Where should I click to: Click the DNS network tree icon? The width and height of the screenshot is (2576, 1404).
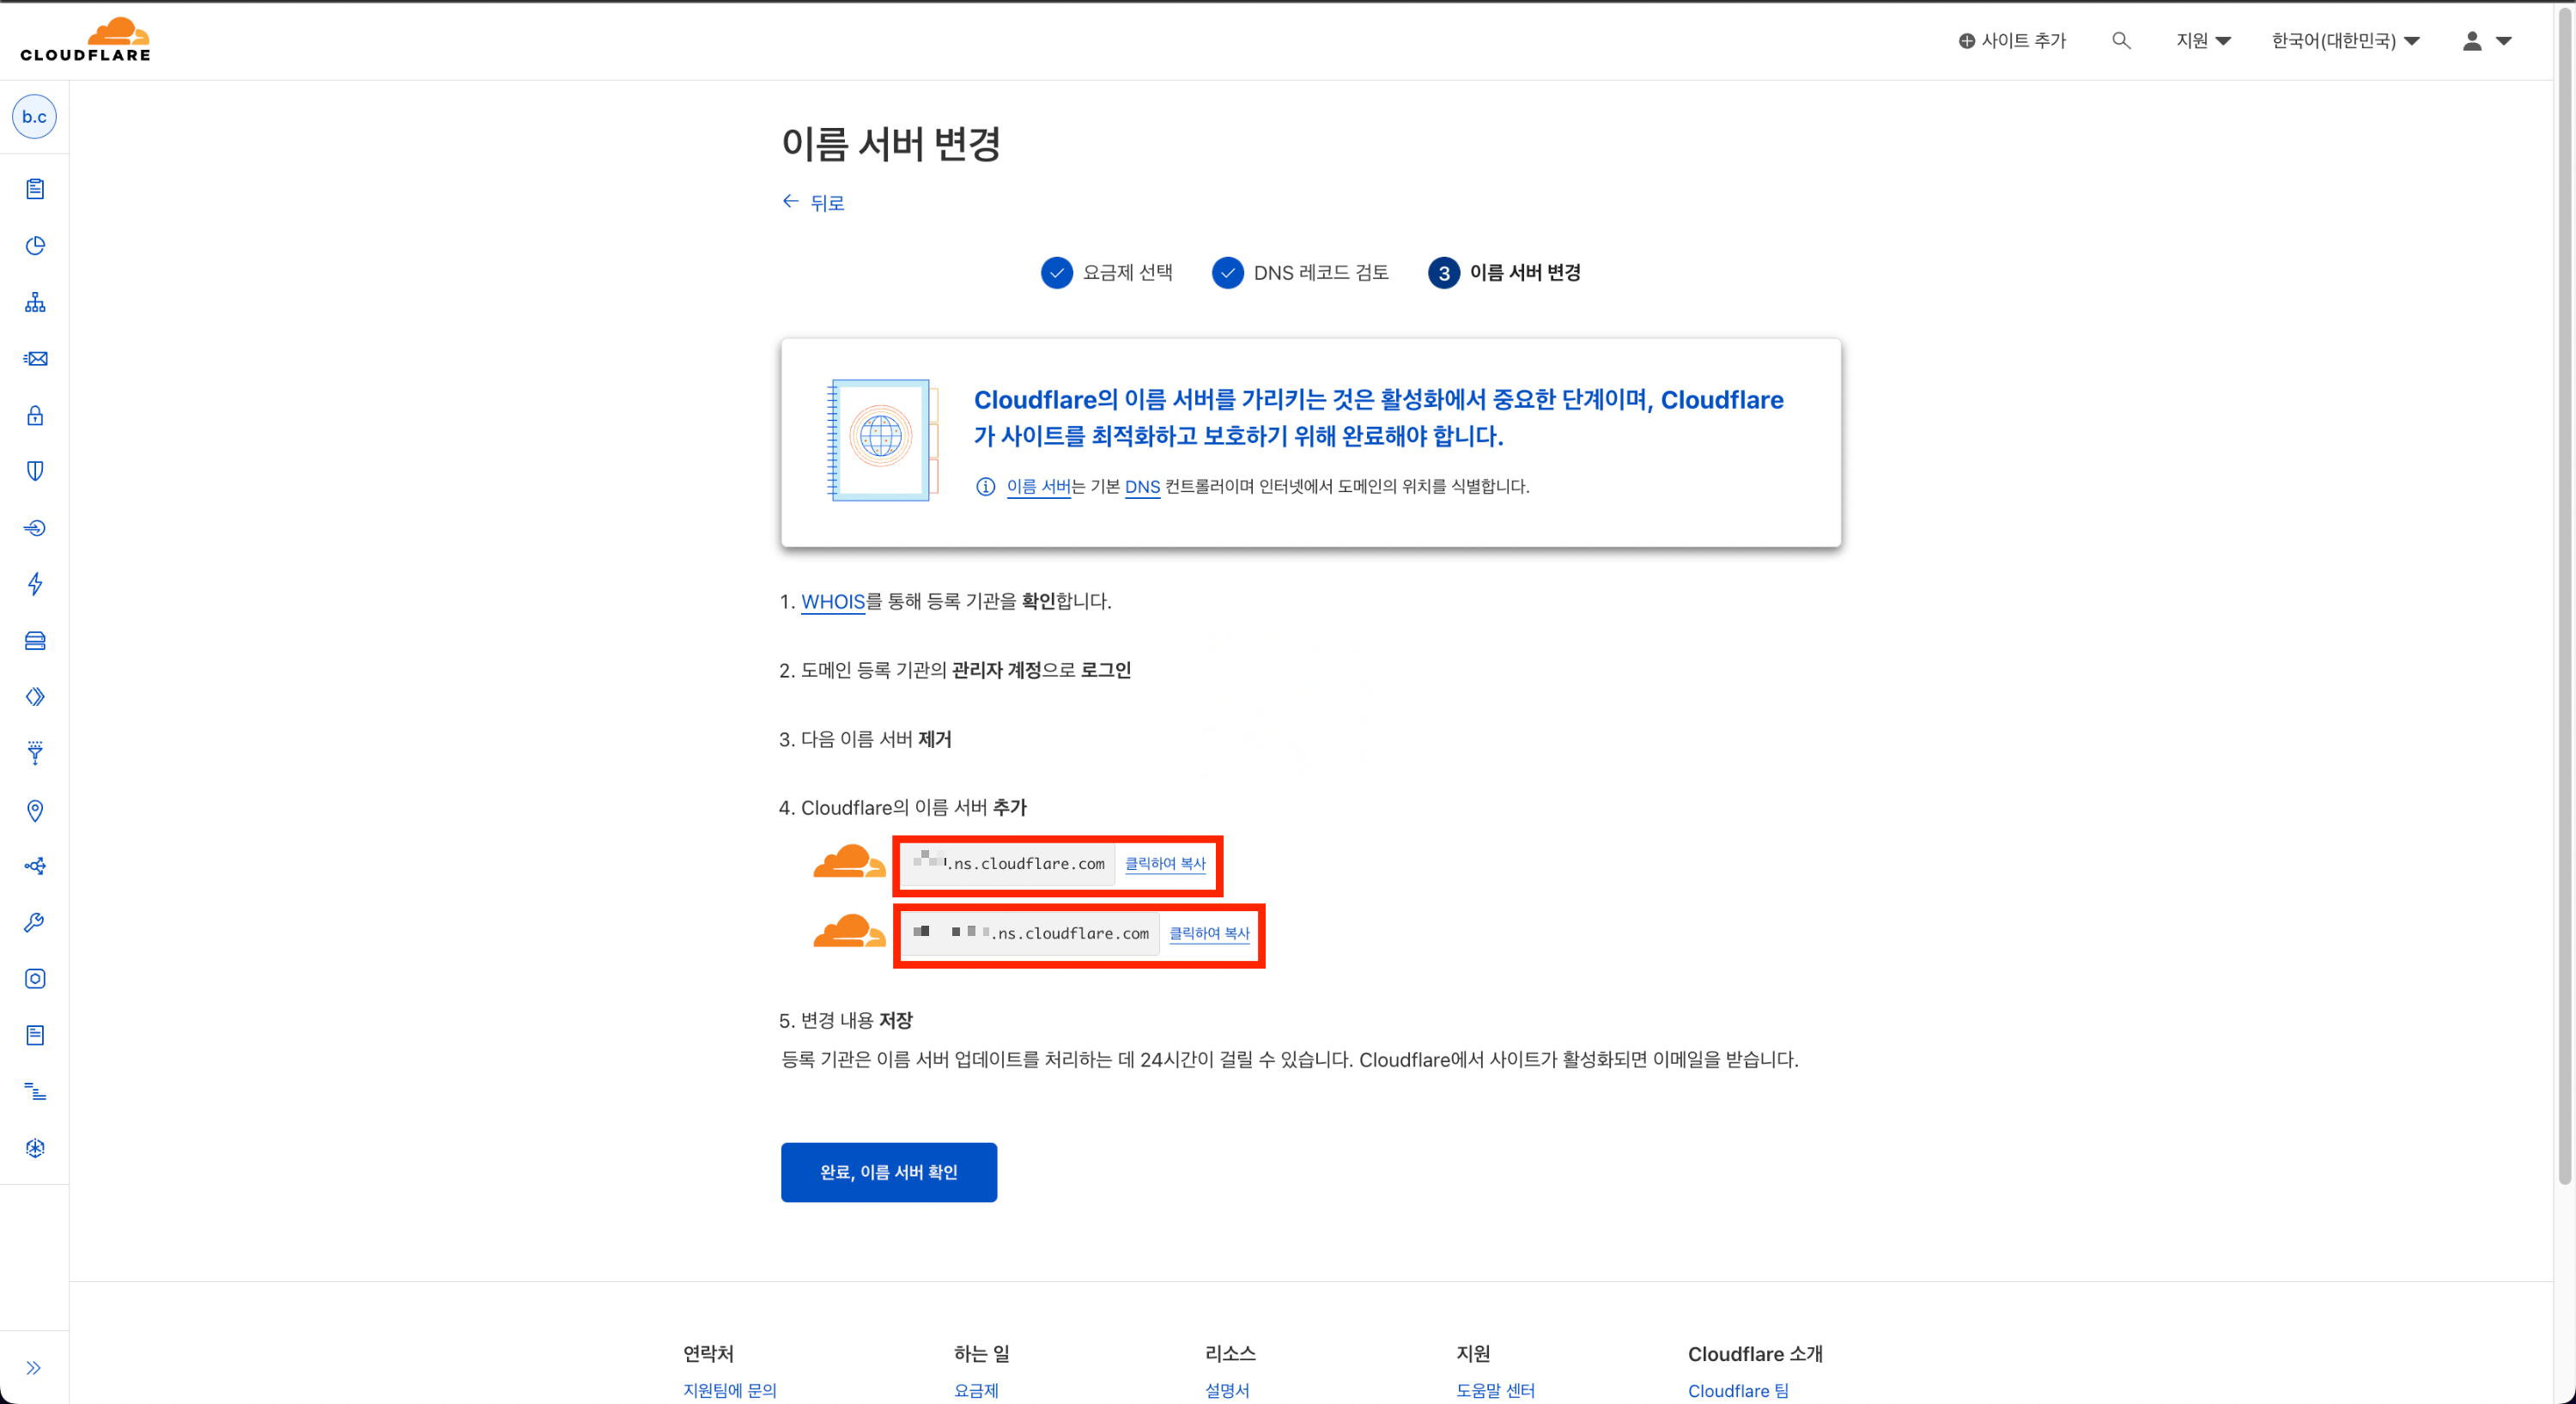[x=35, y=303]
